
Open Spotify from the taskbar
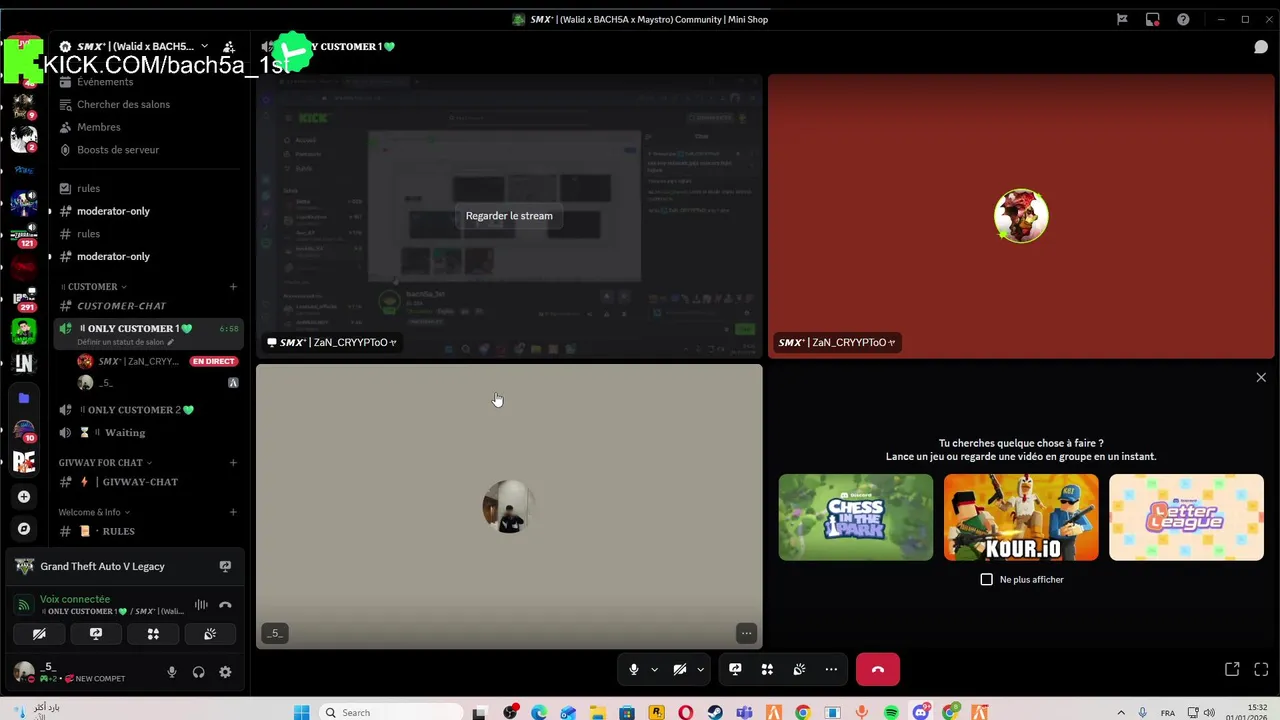pyautogui.click(x=891, y=712)
